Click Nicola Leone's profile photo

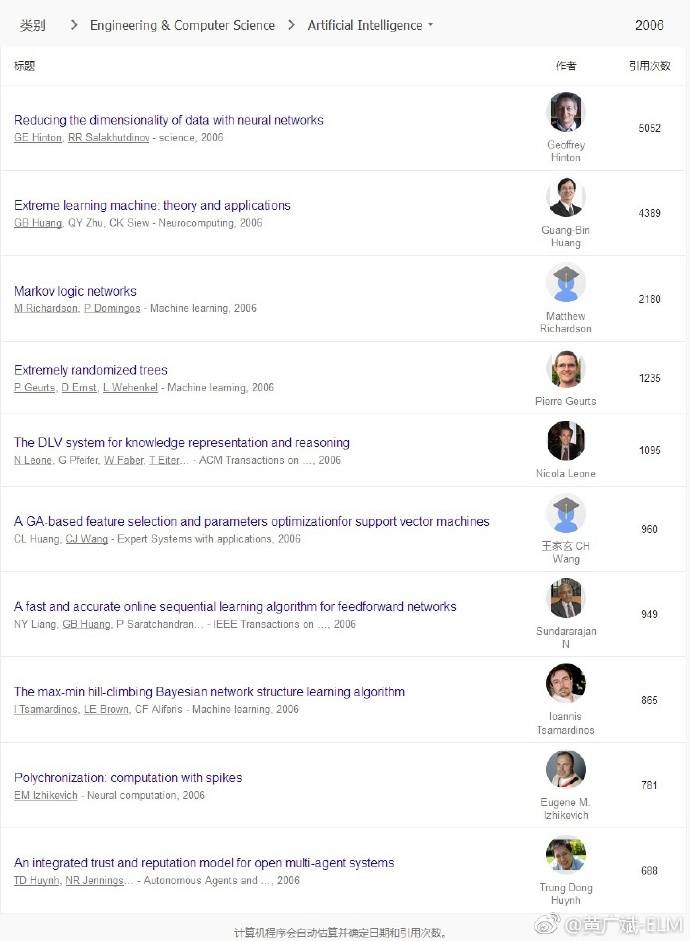(x=566, y=441)
